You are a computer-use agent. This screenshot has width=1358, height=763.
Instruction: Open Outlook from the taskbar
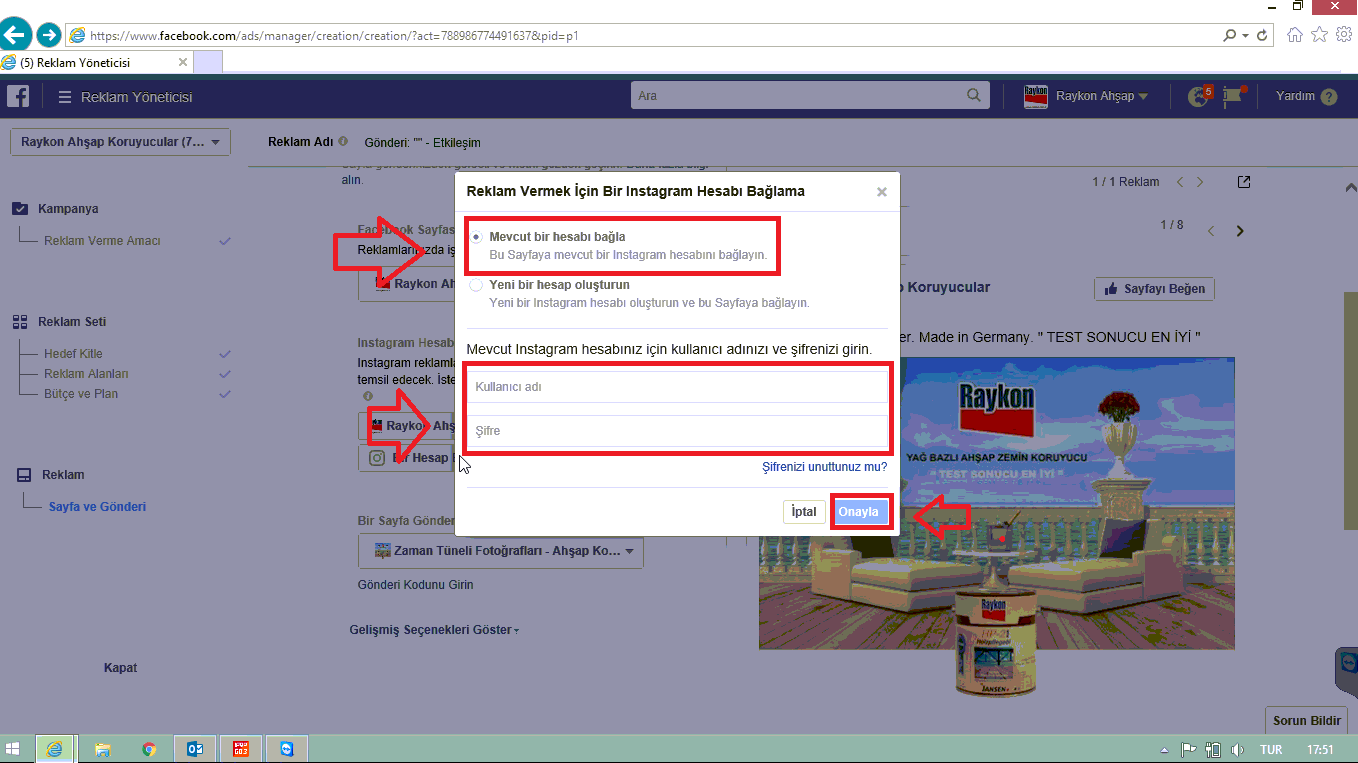195,749
